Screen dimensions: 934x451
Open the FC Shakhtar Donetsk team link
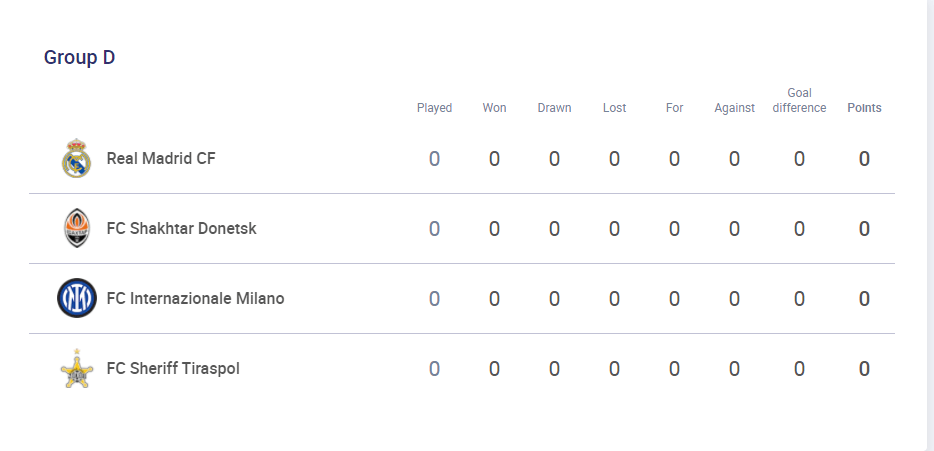point(182,228)
